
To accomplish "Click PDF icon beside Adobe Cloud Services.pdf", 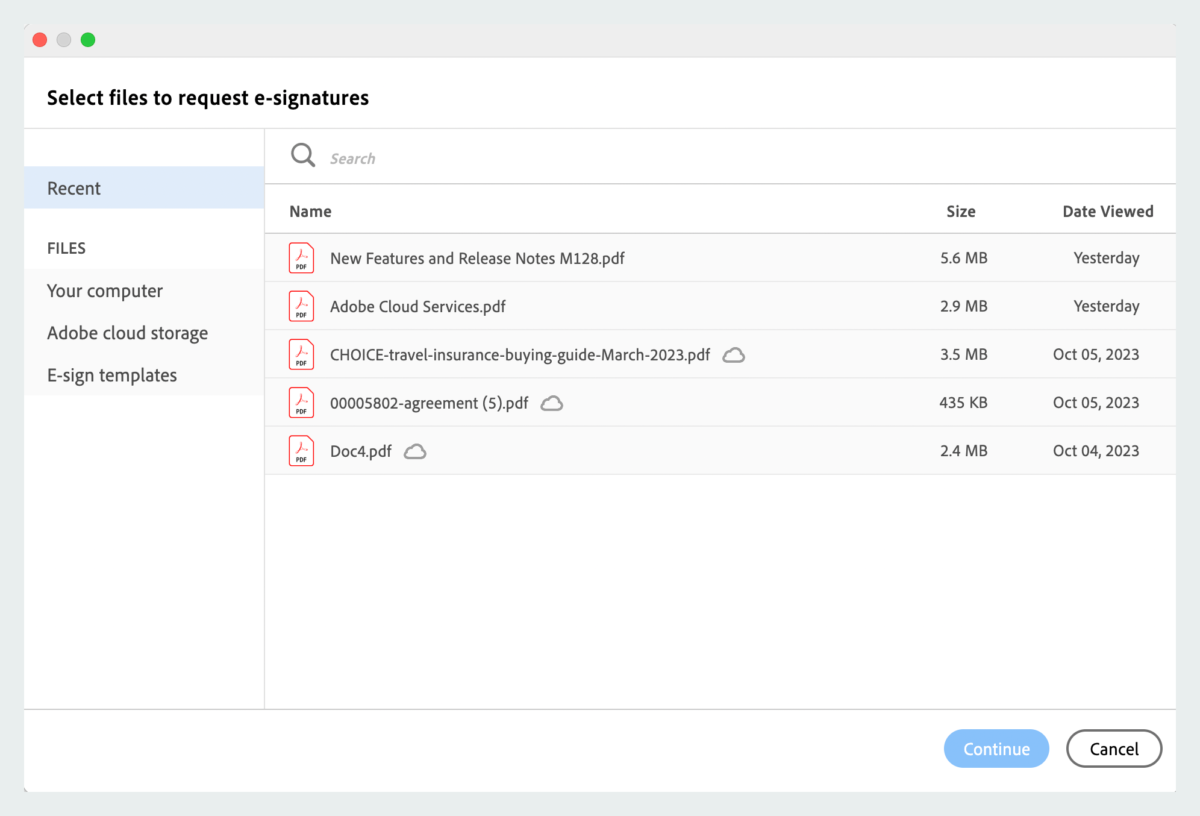I will coord(301,306).
